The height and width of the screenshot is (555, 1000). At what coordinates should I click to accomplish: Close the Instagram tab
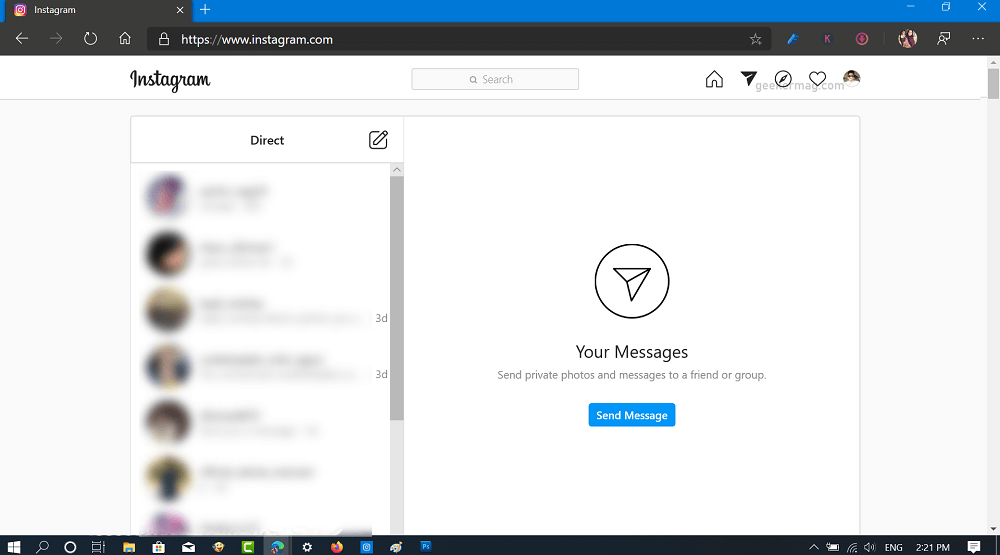coord(180,10)
